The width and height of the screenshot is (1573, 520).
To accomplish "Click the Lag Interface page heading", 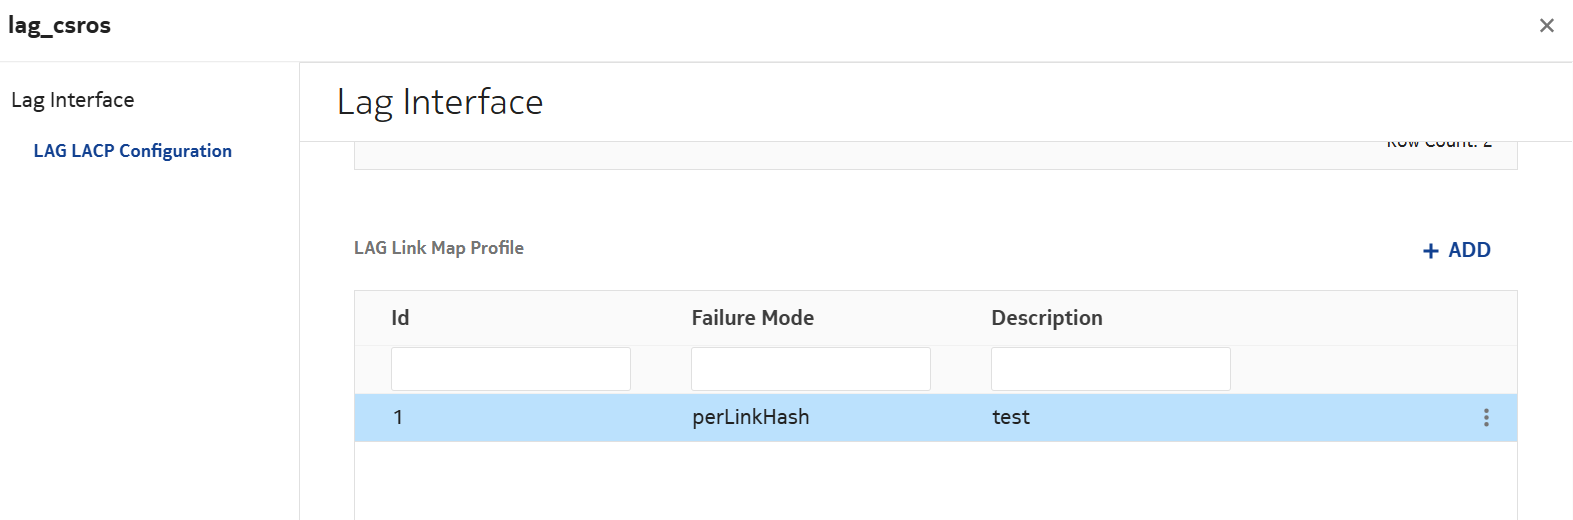I will (439, 102).
